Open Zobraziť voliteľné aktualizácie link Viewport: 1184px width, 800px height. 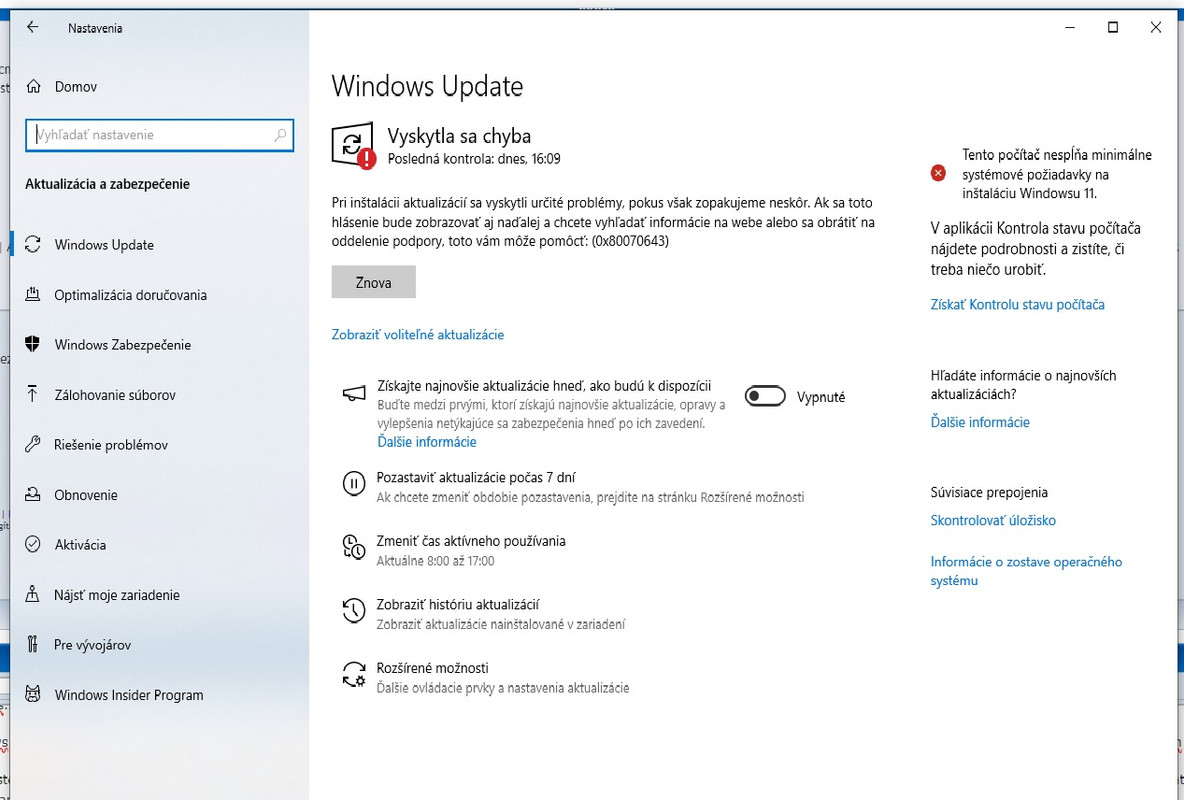pos(418,334)
